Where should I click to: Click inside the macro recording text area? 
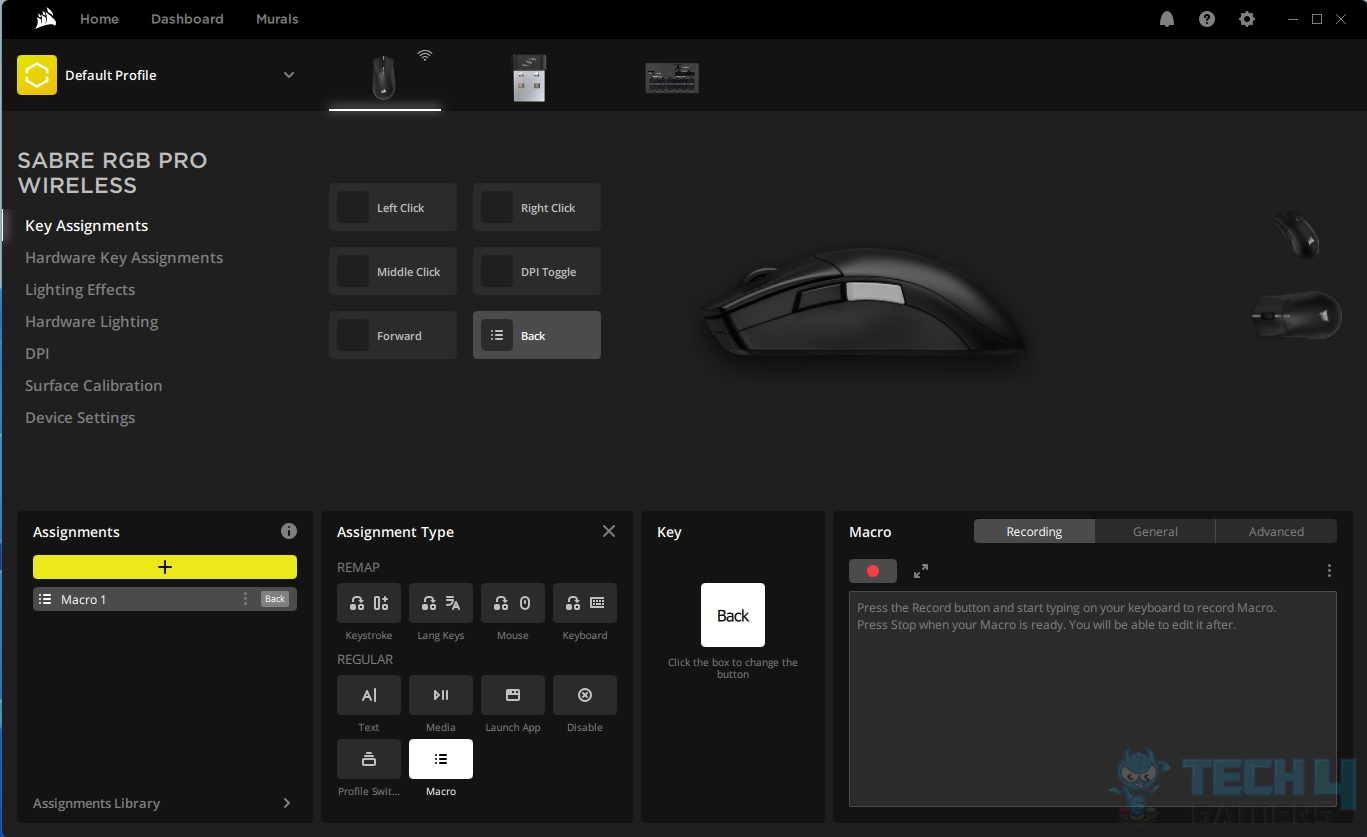click(x=1093, y=699)
